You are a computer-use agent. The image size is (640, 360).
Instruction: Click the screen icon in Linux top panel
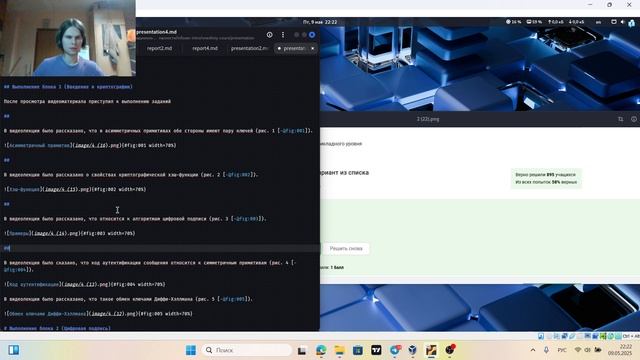pos(613,22)
